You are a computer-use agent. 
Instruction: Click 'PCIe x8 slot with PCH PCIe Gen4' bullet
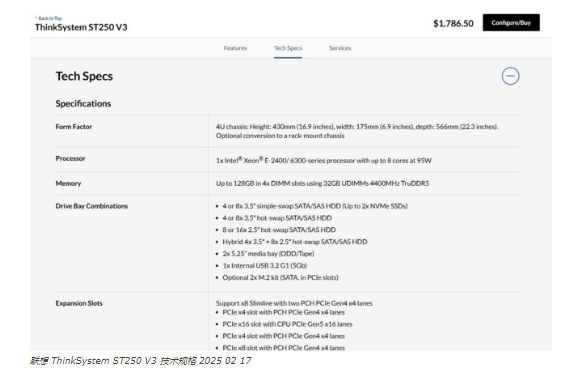point(284,348)
